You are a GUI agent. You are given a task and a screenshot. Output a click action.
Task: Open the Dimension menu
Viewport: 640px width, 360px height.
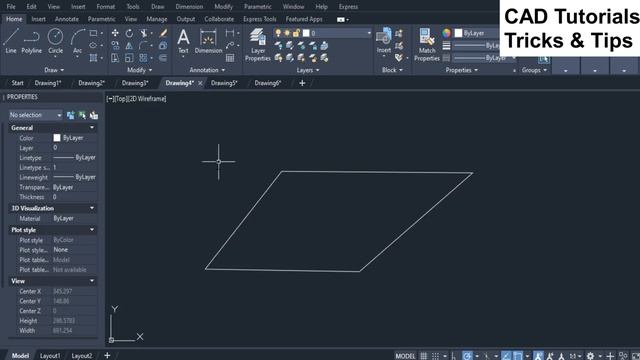[189, 7]
